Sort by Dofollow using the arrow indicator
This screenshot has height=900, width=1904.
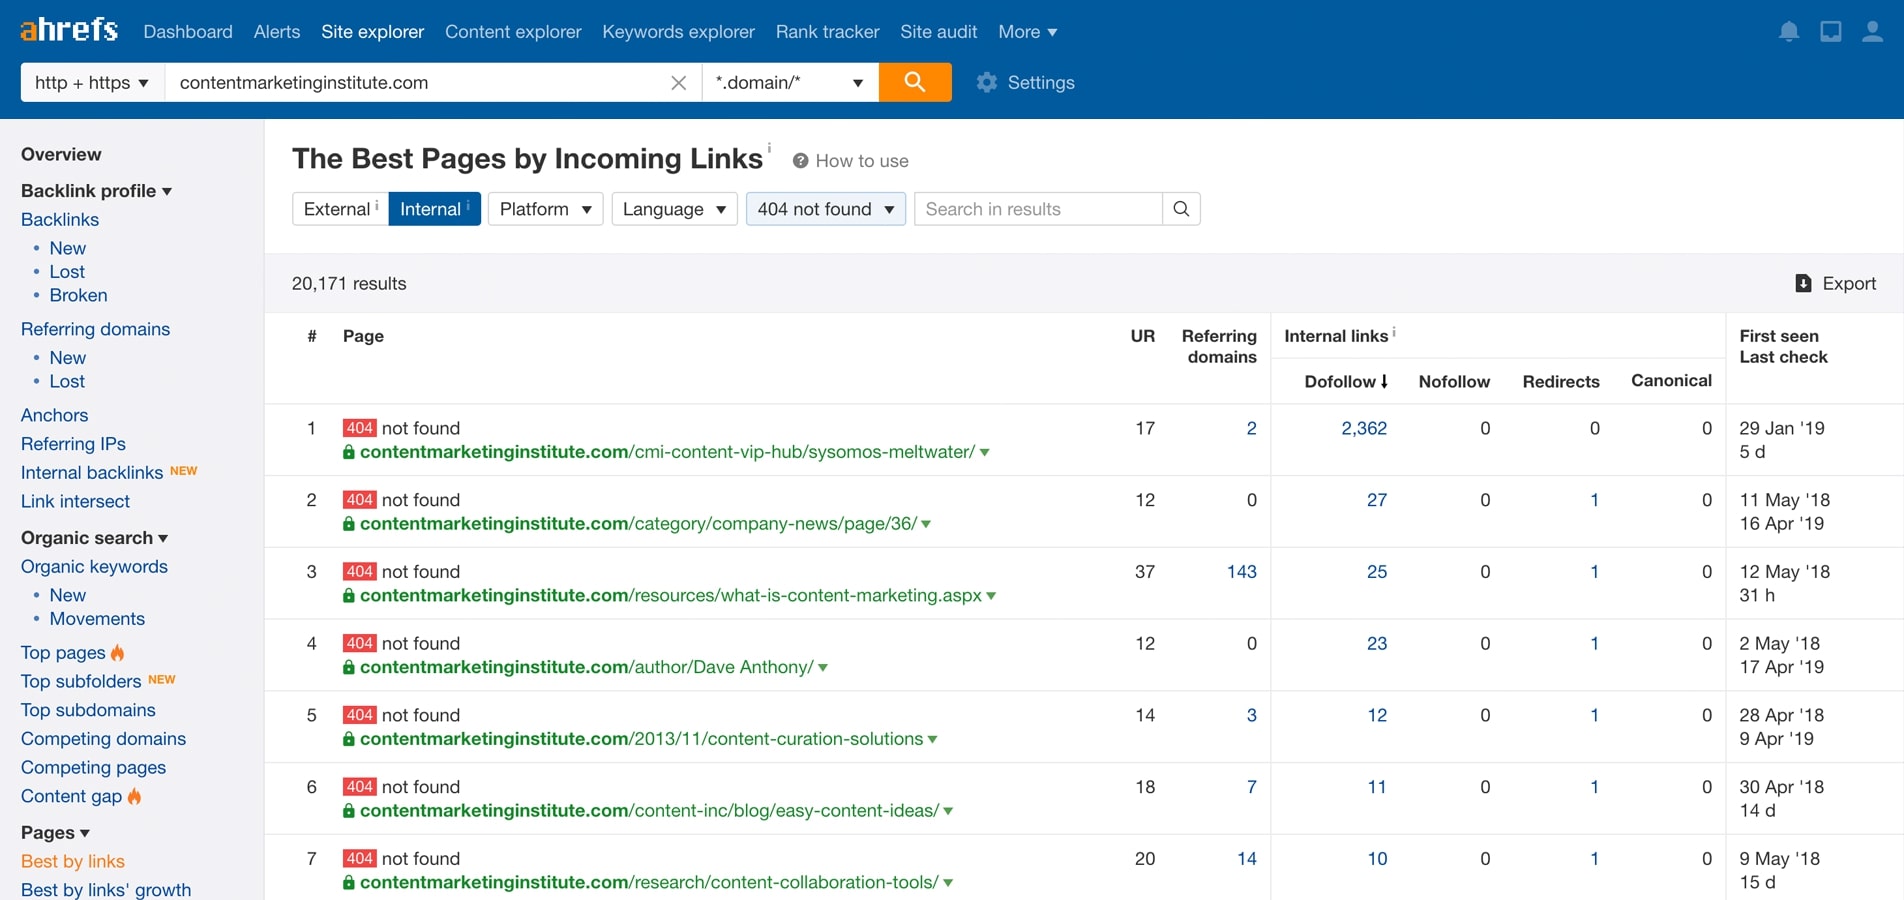pyautogui.click(x=1385, y=381)
